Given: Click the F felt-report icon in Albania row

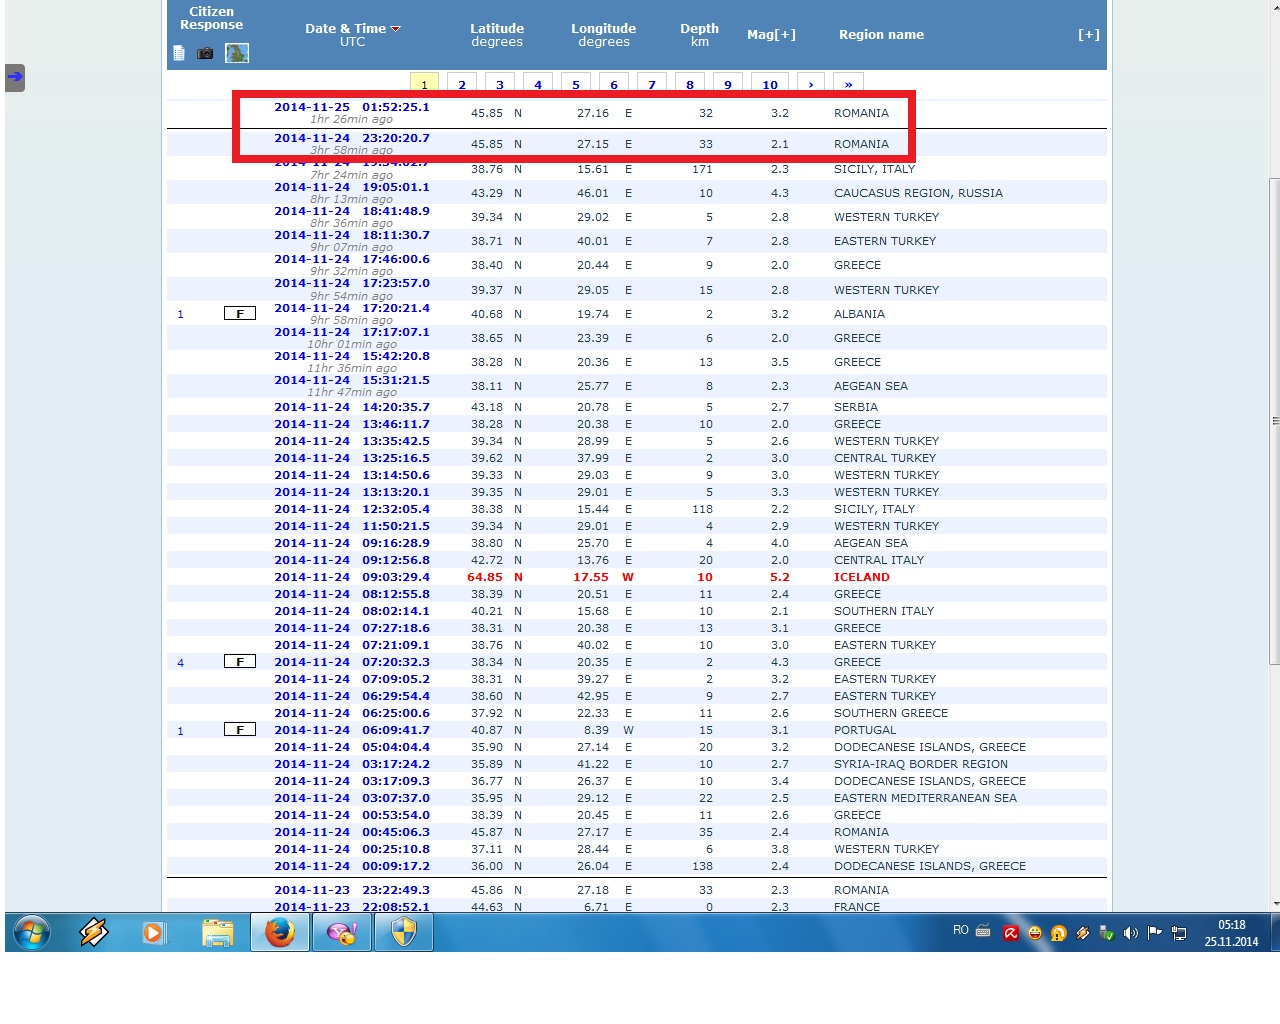Looking at the screenshot, I should 240,314.
